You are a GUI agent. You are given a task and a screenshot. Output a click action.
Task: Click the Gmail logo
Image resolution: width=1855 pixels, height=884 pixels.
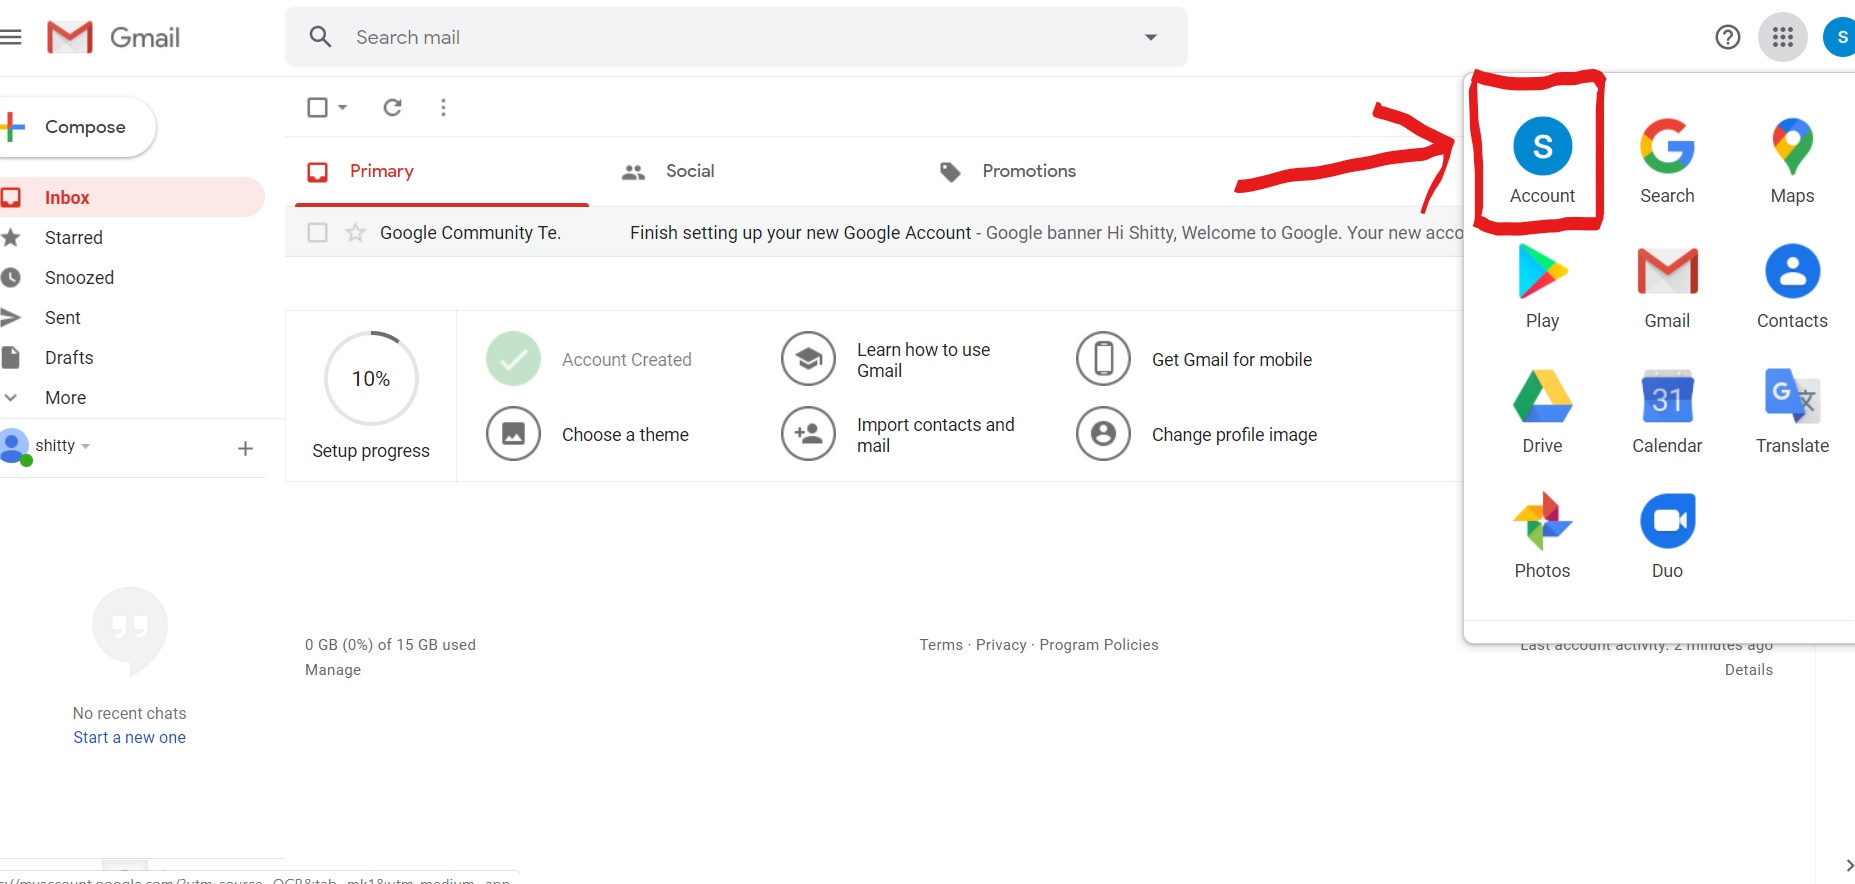coord(113,38)
